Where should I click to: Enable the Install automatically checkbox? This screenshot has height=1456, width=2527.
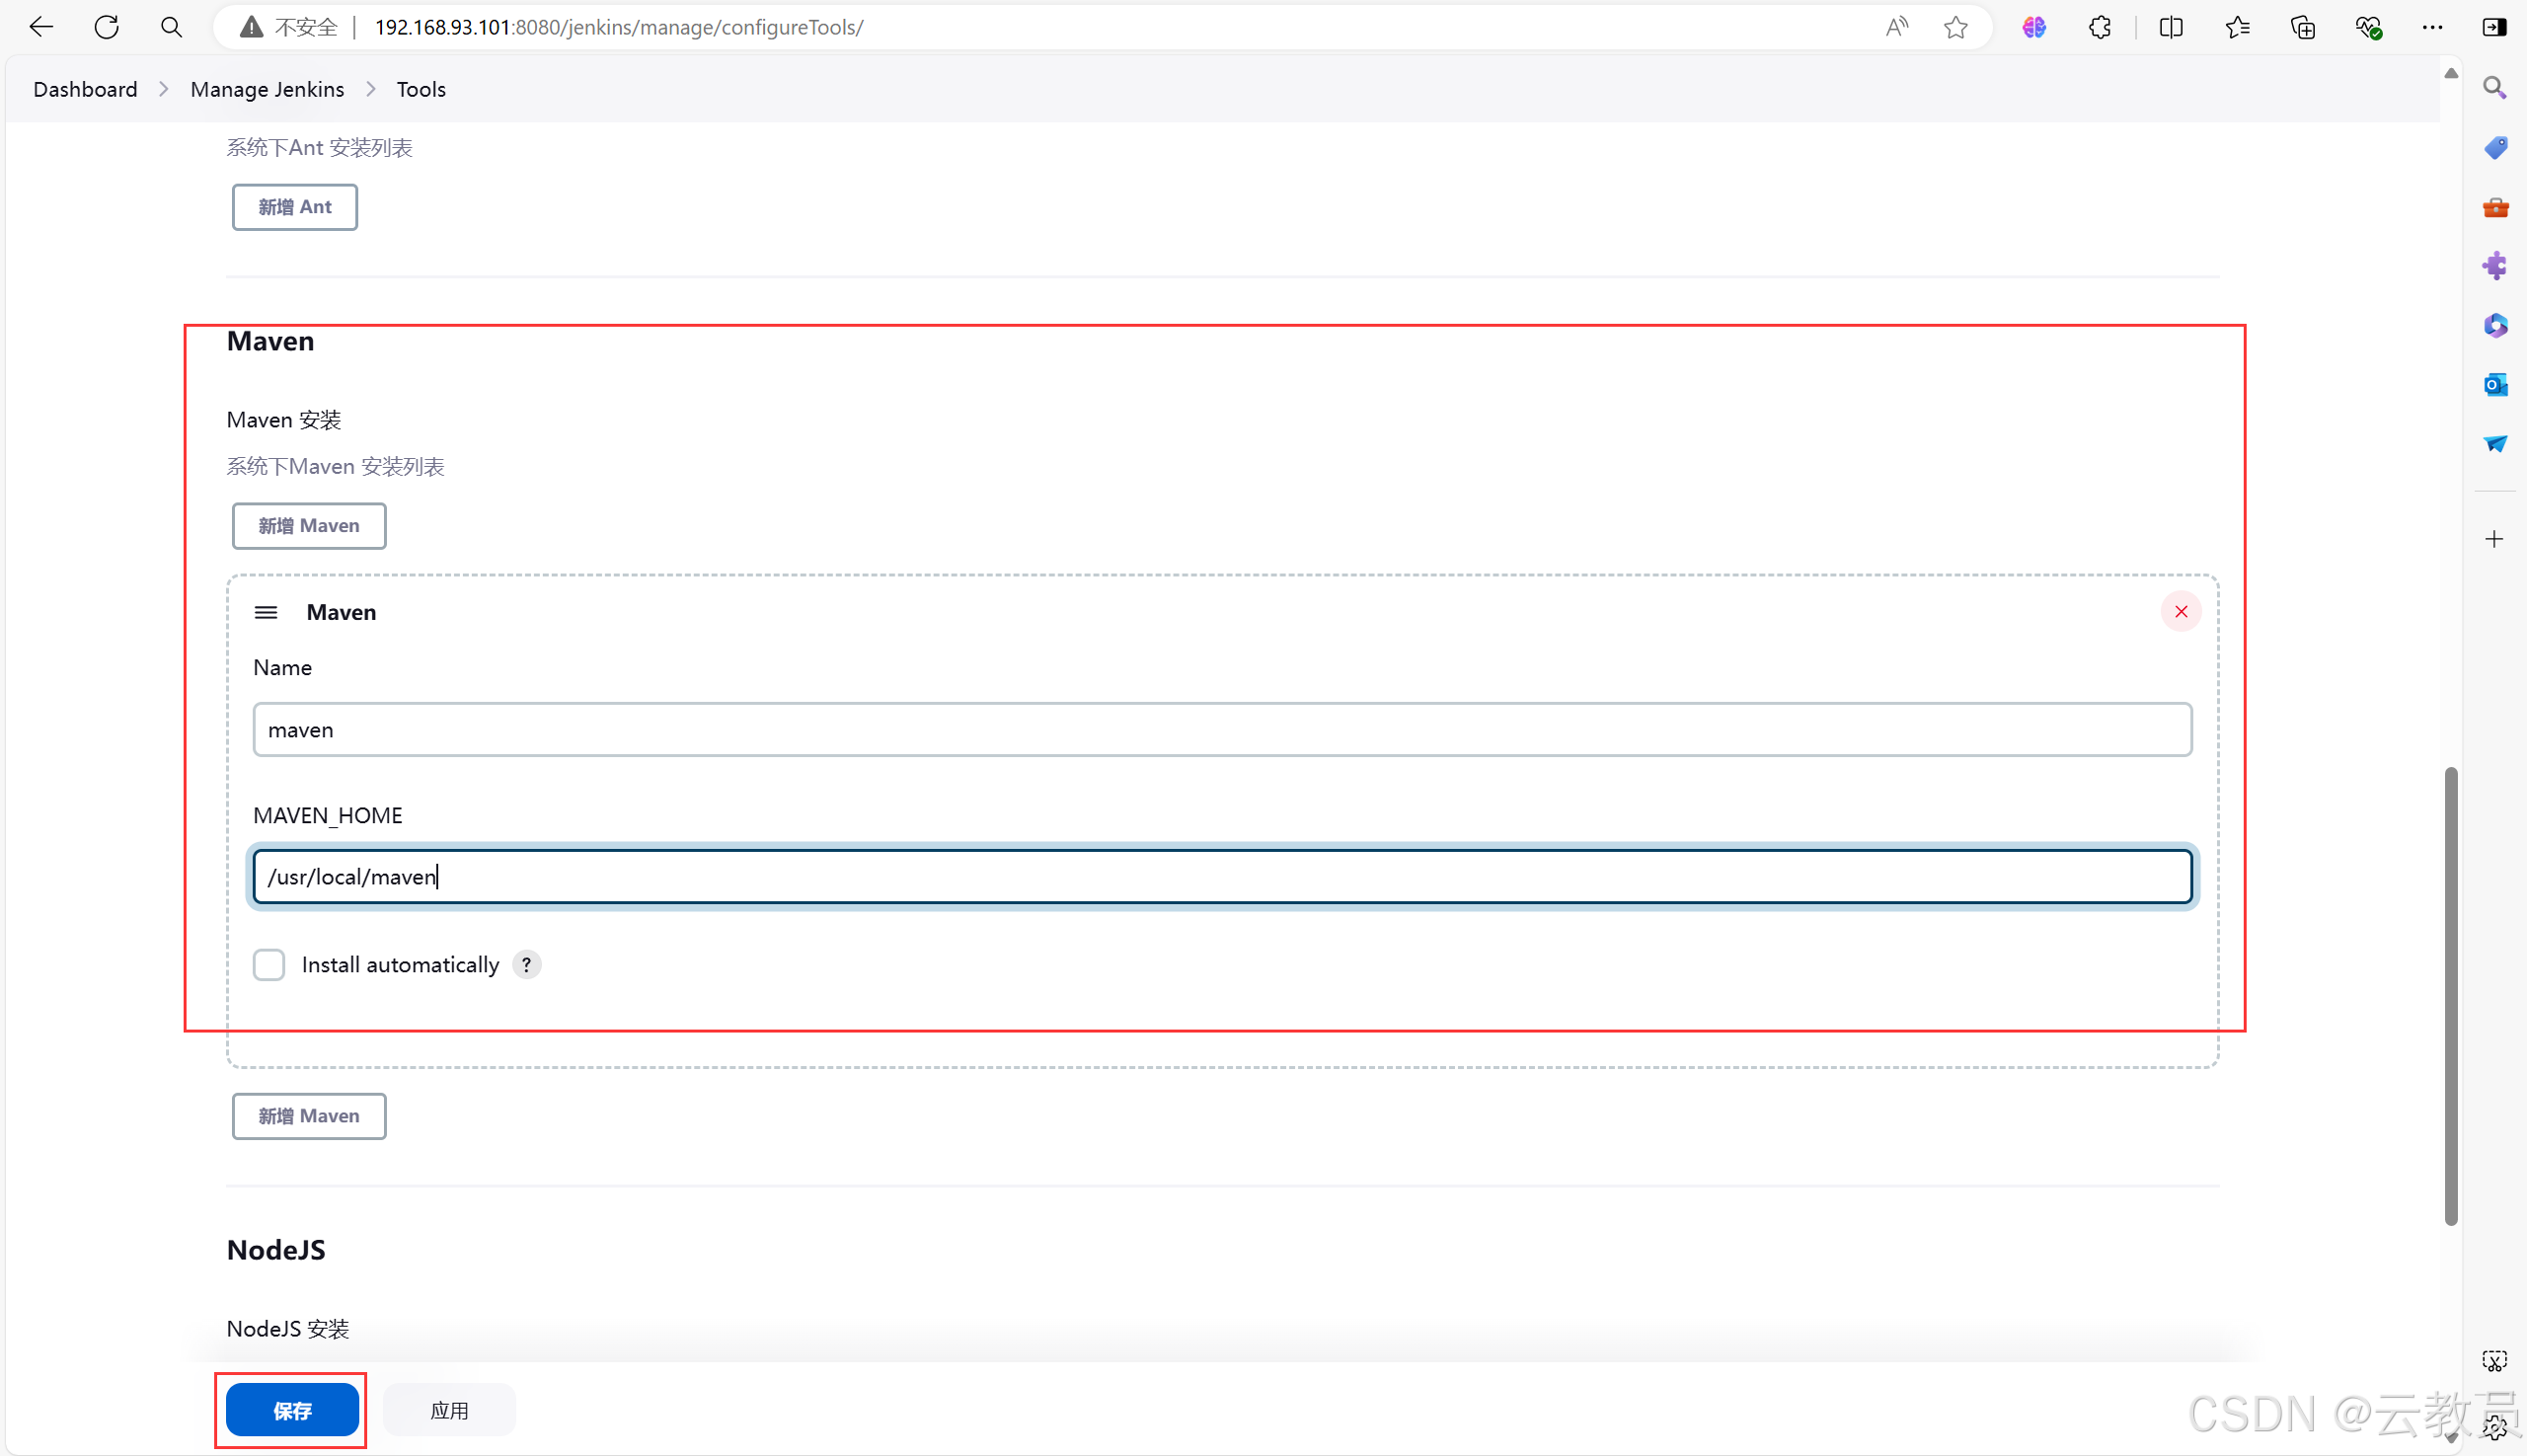pyautogui.click(x=269, y=965)
